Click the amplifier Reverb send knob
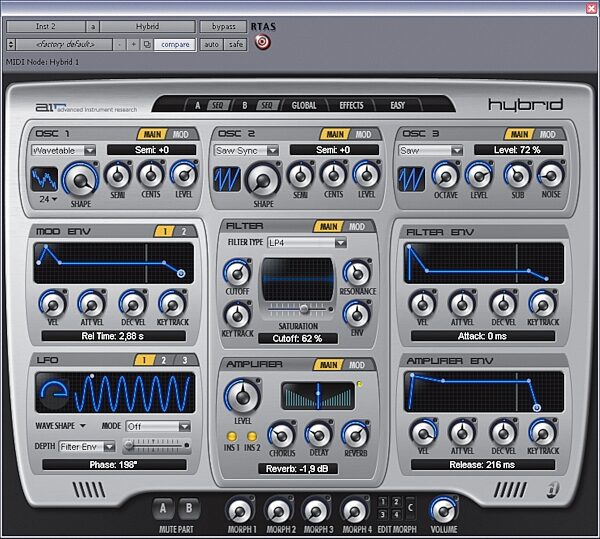The image size is (600, 539). pyautogui.click(x=355, y=435)
